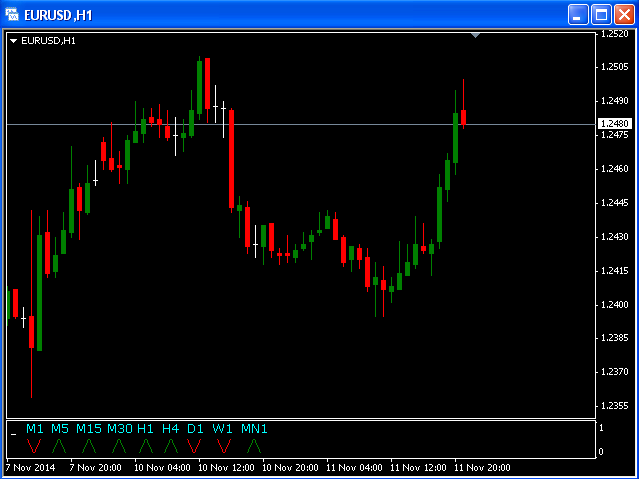Click the 1.2370 price scale label
The height and width of the screenshot is (480, 640).
pos(615,372)
